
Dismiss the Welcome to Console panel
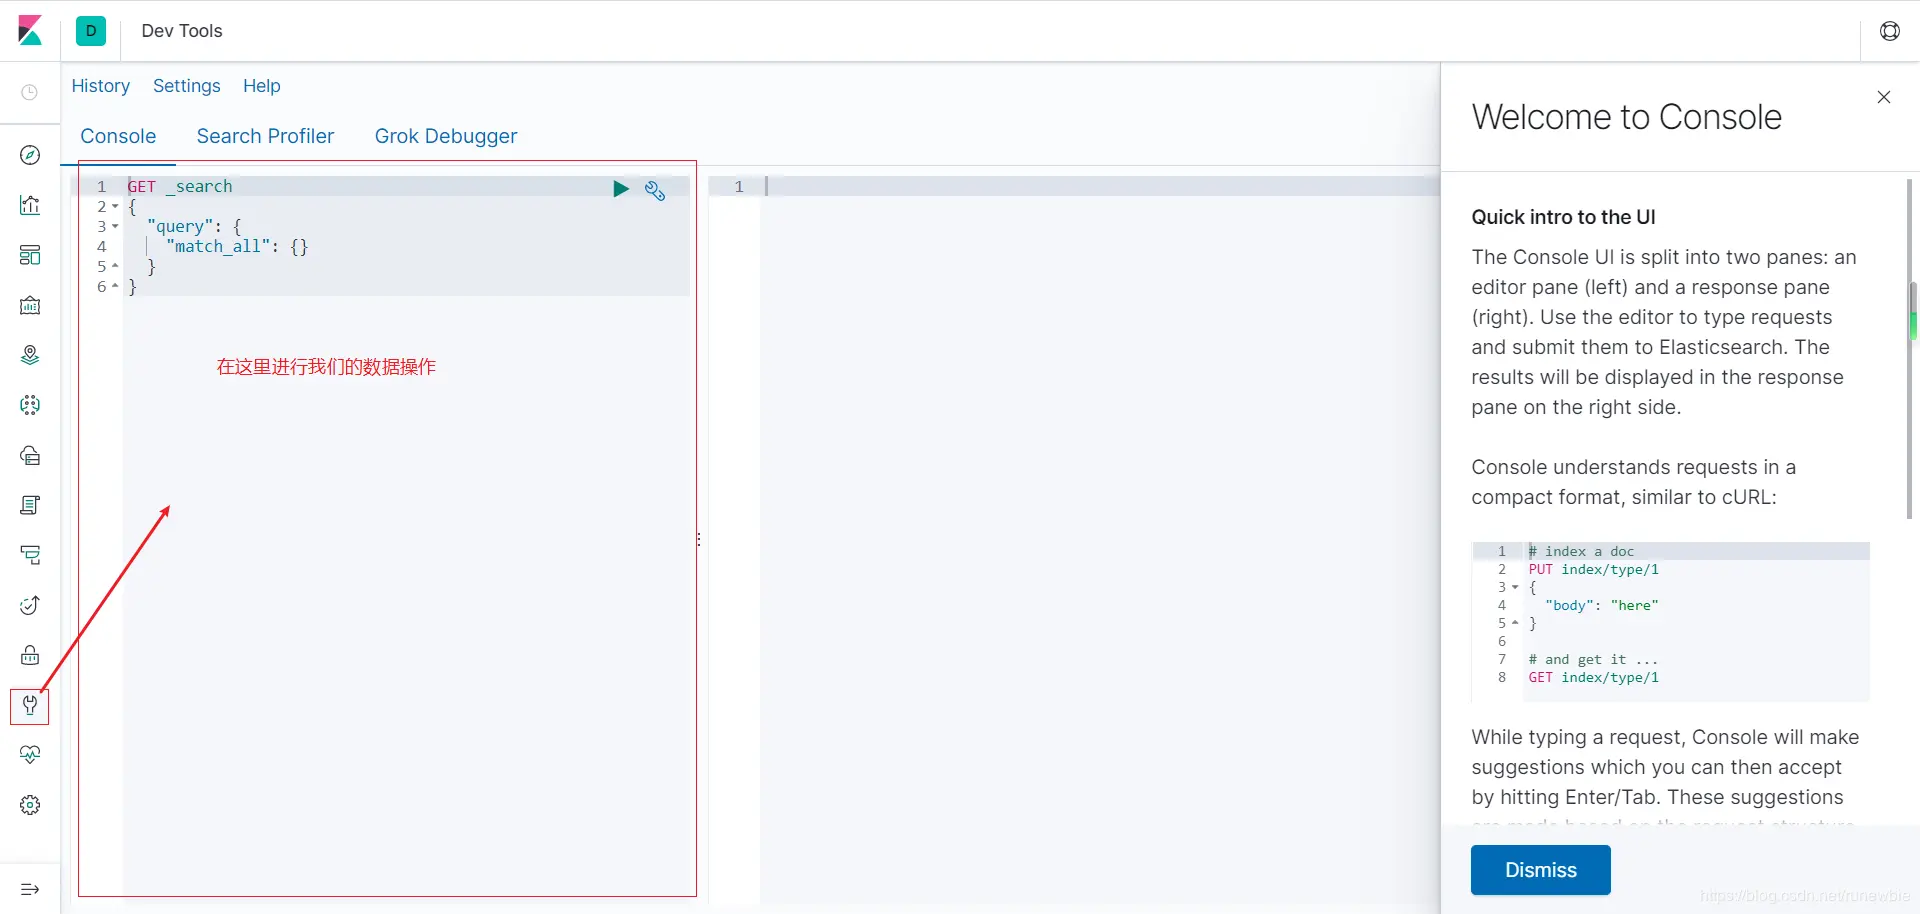pos(1540,870)
